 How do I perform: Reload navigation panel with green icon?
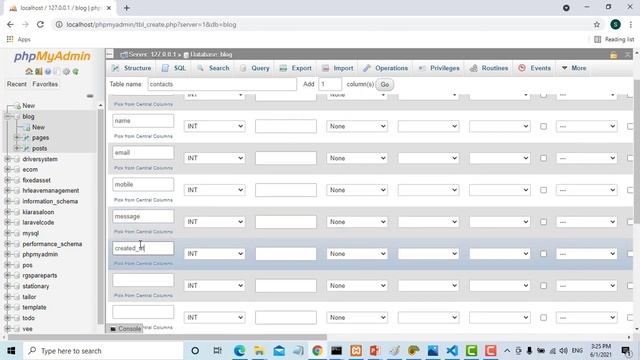coord(76,71)
